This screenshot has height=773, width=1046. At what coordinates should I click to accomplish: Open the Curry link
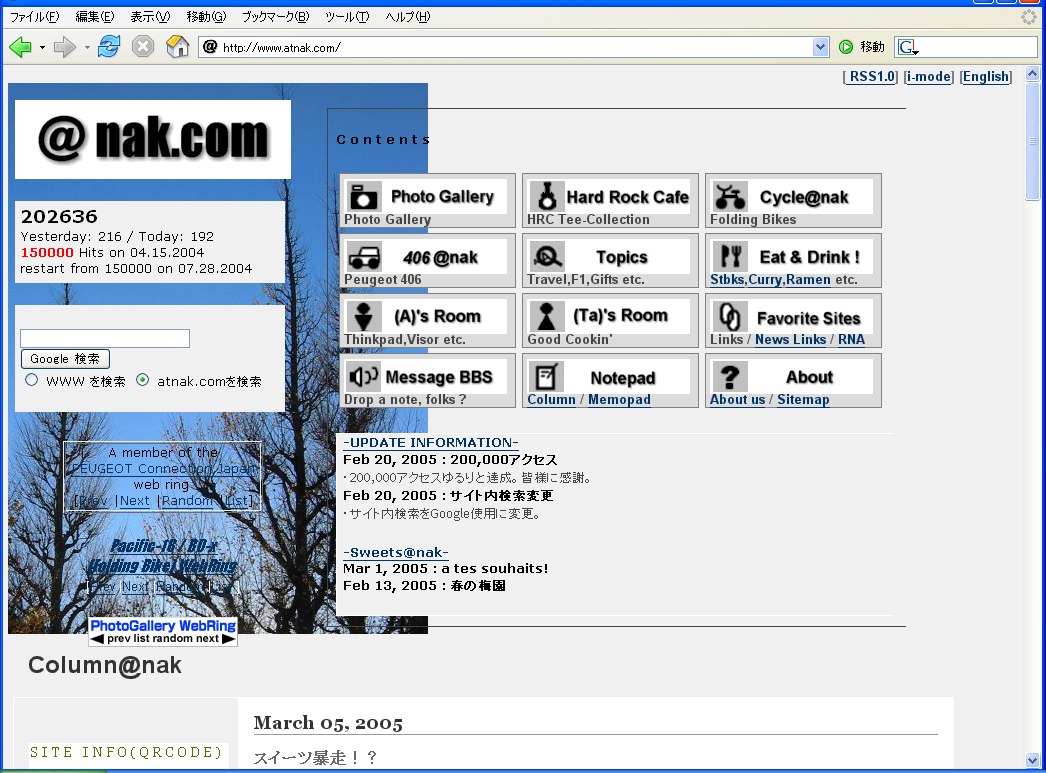(764, 279)
